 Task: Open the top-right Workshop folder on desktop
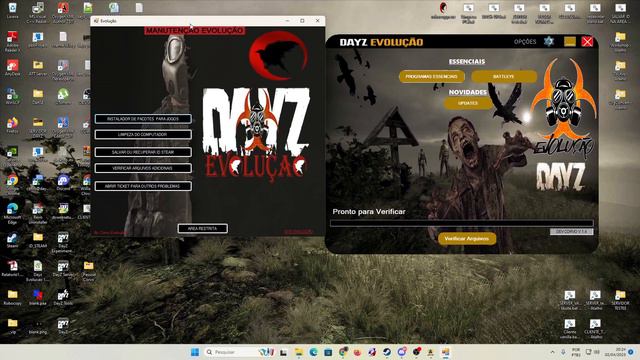[620, 41]
